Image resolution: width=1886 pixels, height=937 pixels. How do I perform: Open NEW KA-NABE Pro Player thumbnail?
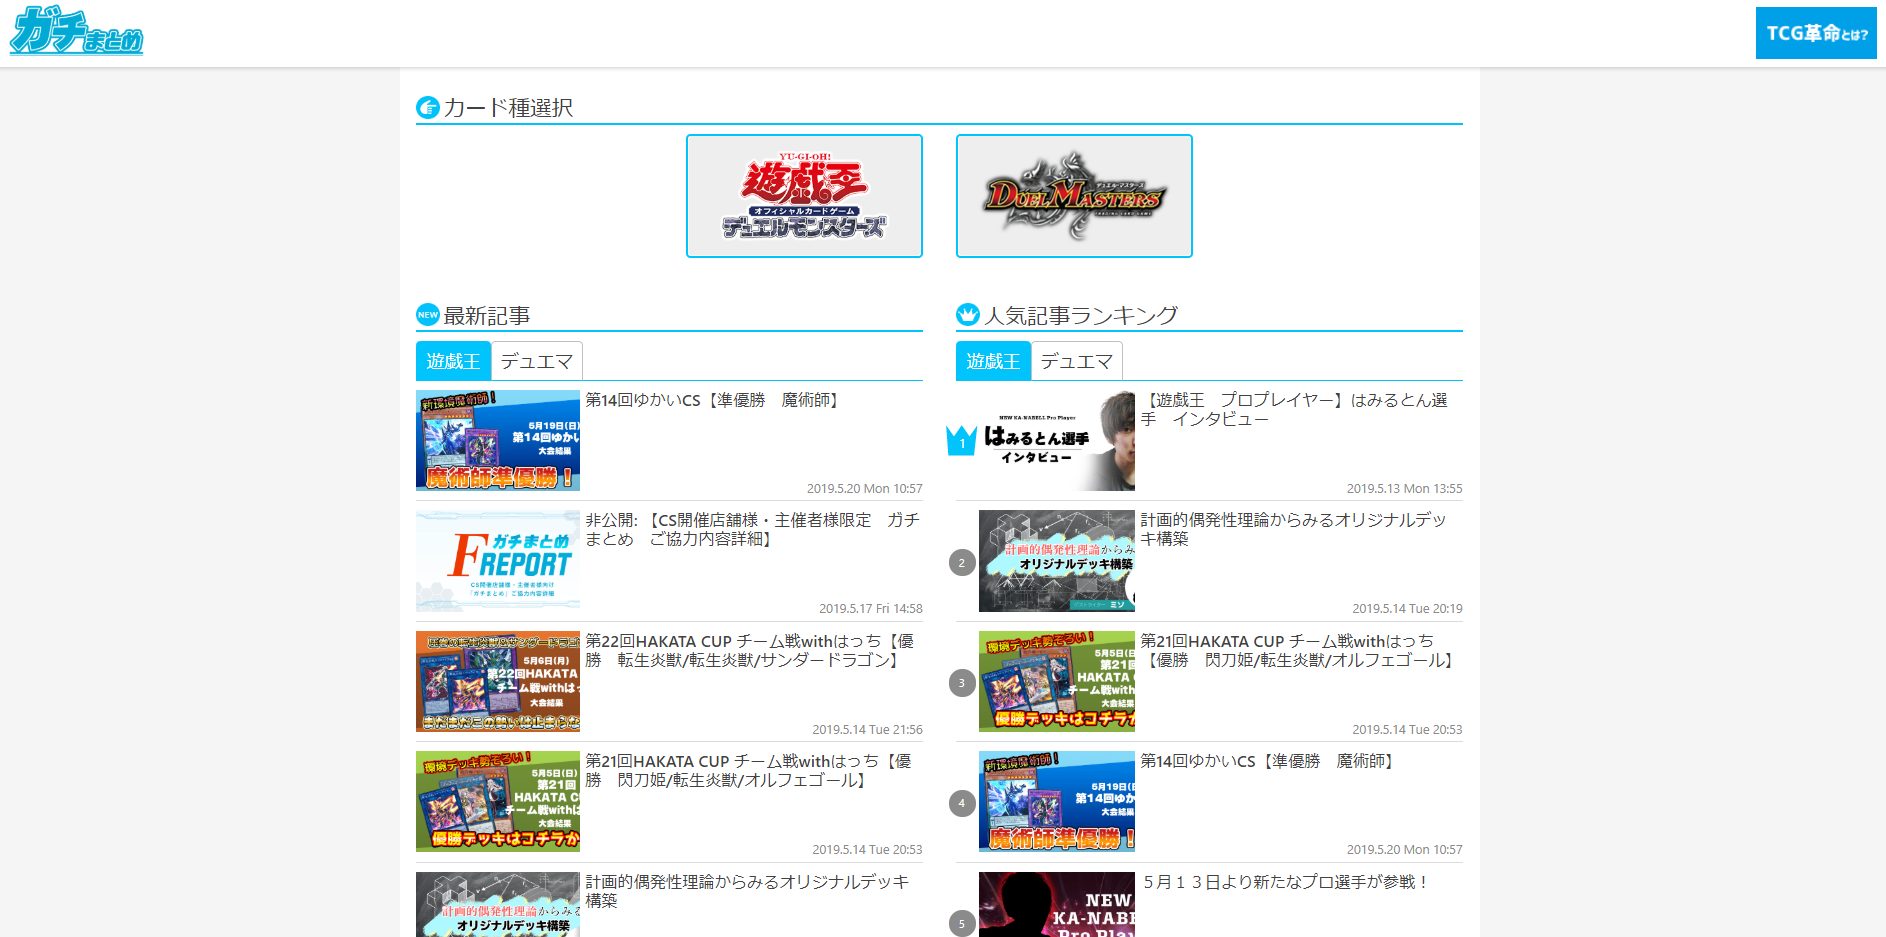click(x=1057, y=904)
